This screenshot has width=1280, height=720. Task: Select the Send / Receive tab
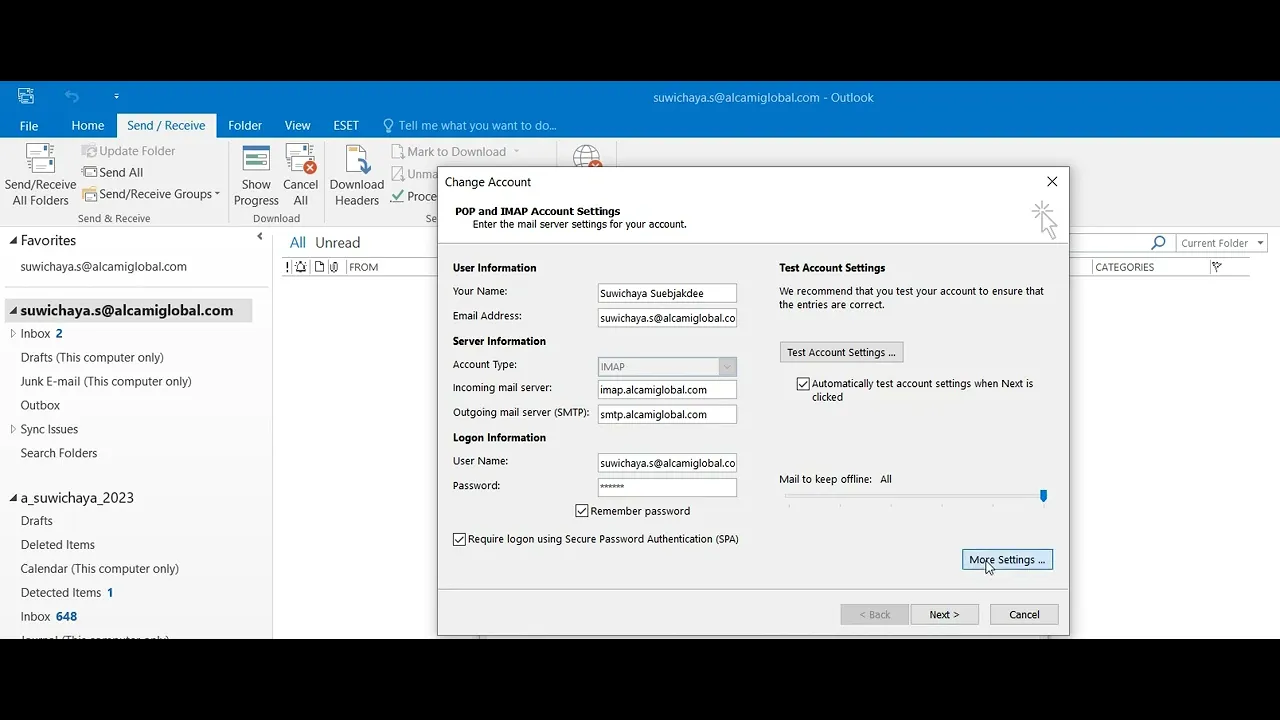pos(166,125)
